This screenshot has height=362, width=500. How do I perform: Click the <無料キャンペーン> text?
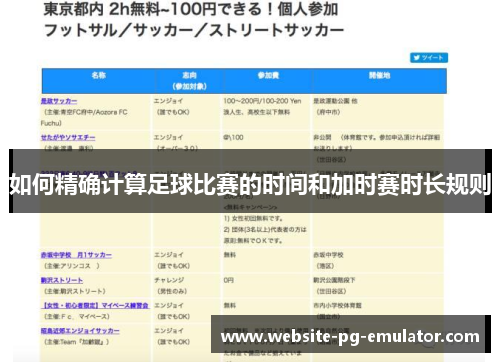(251, 207)
